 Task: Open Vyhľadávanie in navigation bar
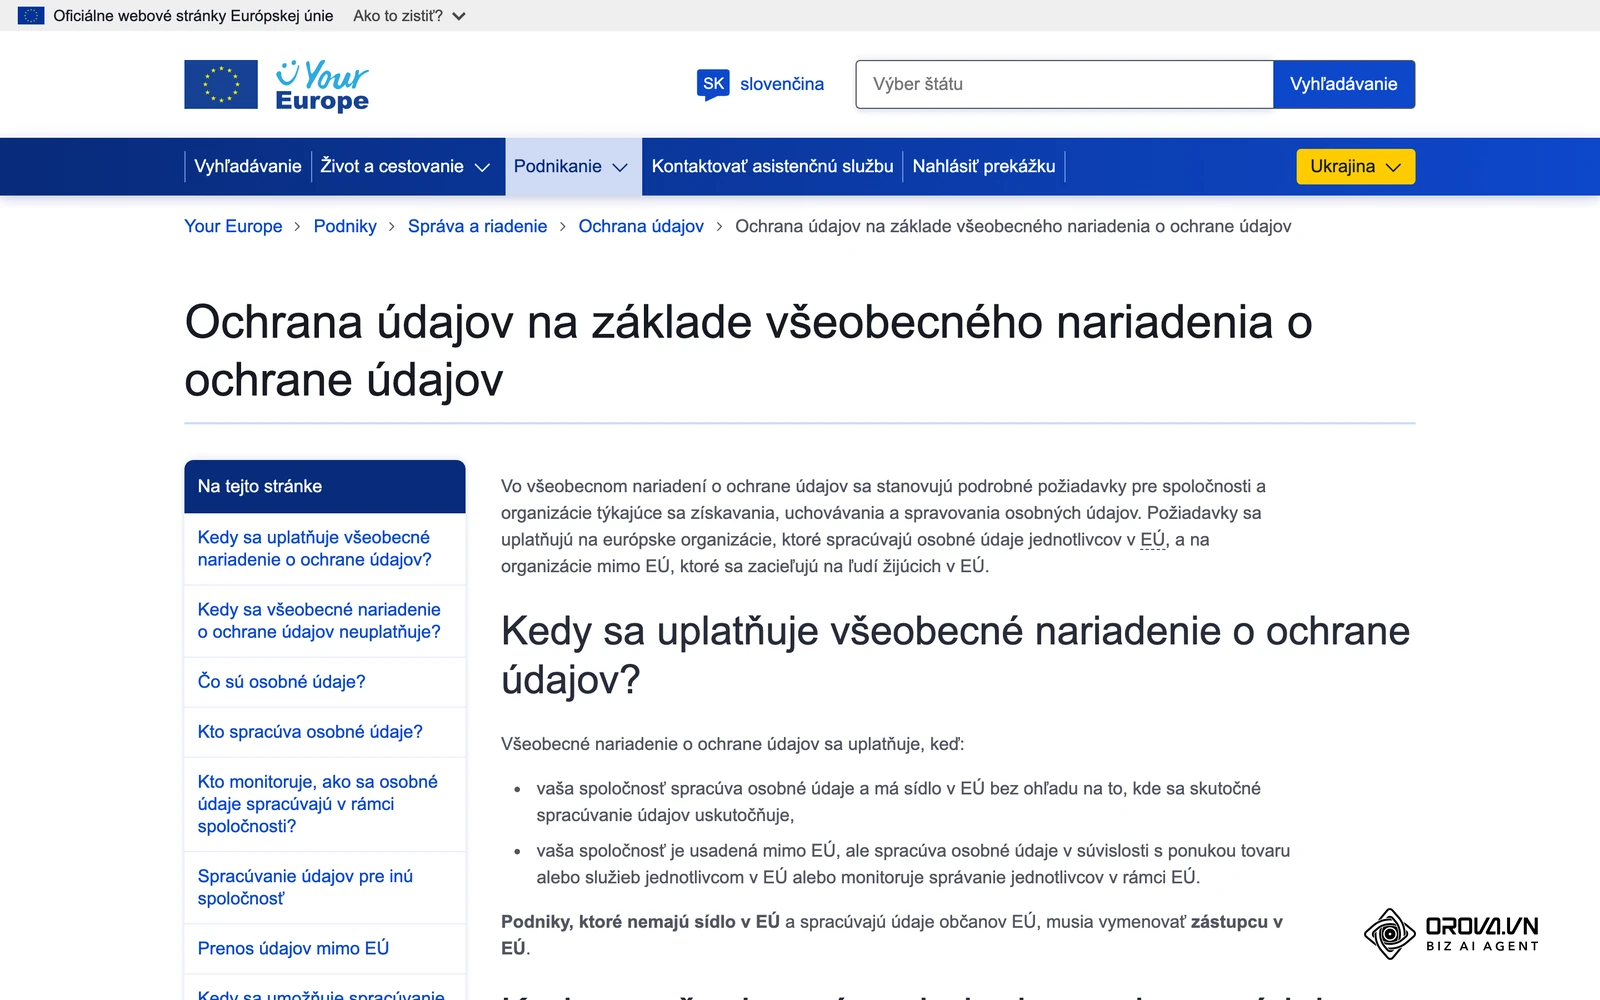[248, 166]
